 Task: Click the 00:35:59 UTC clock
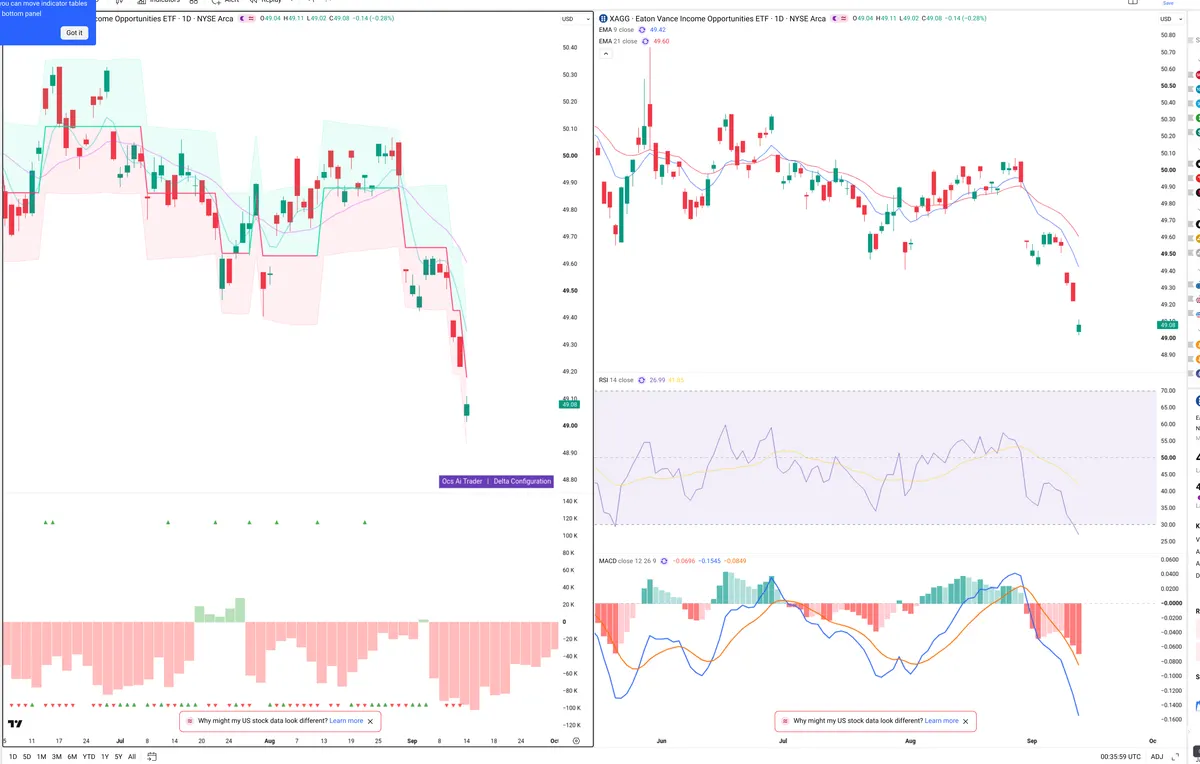[x=1123, y=757]
